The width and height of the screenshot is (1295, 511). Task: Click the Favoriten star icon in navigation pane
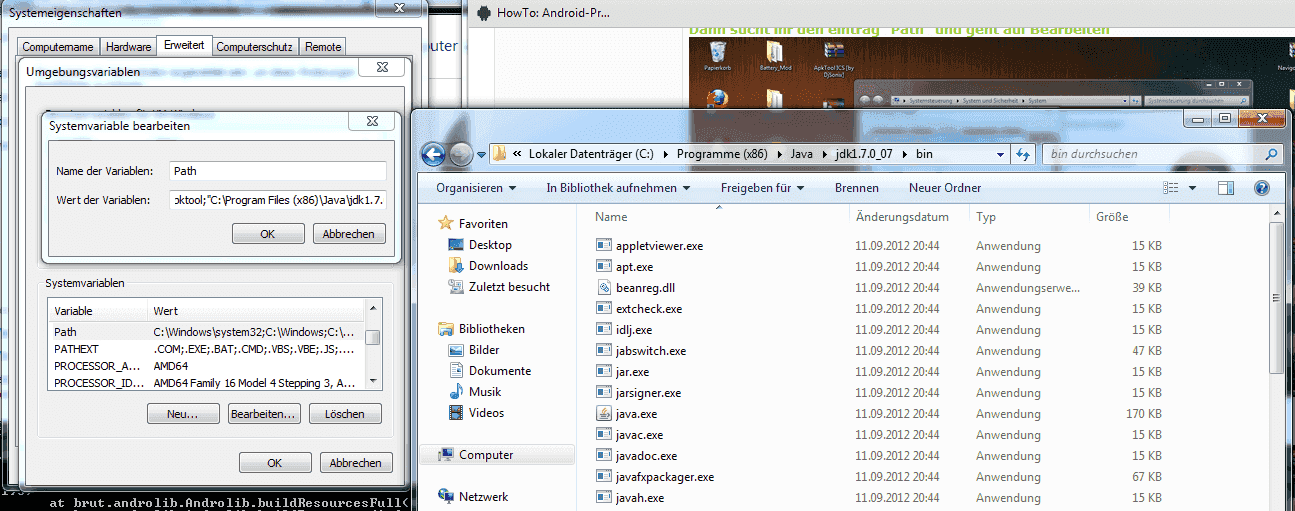(x=447, y=224)
